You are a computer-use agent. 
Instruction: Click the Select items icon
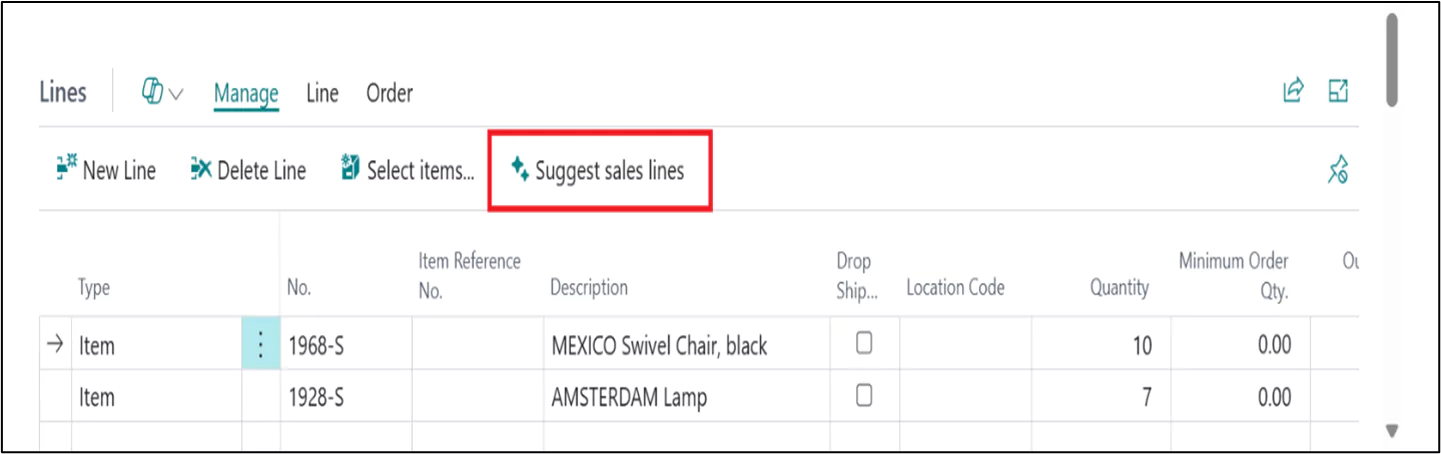click(350, 169)
